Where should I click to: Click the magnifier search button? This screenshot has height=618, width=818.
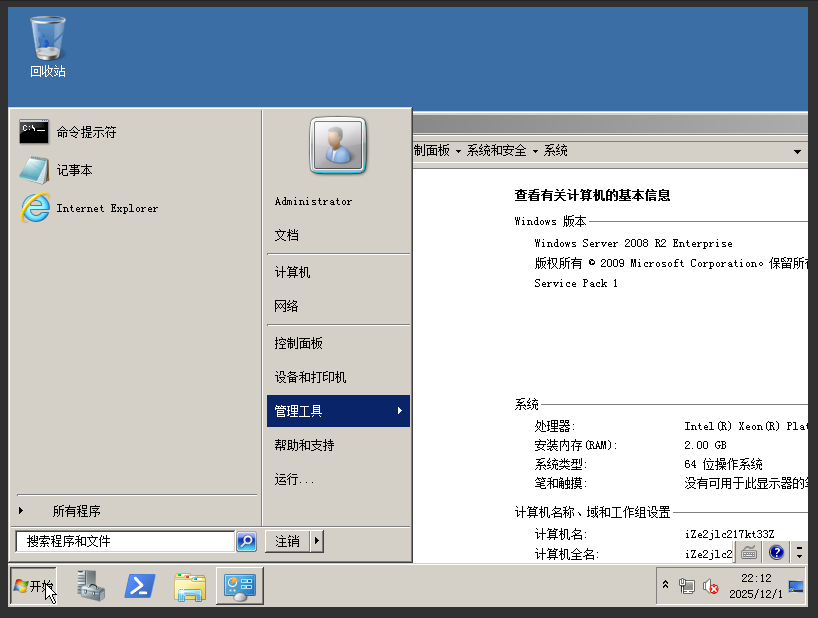[246, 541]
